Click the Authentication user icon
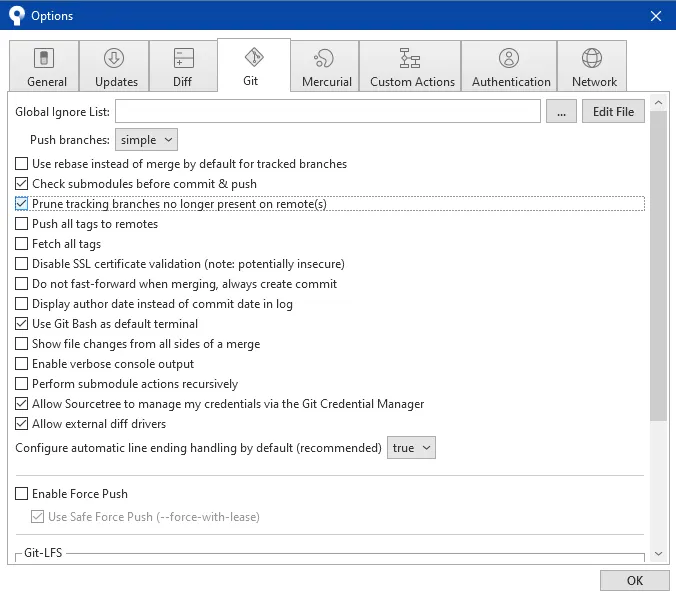676x595 pixels. (x=509, y=58)
